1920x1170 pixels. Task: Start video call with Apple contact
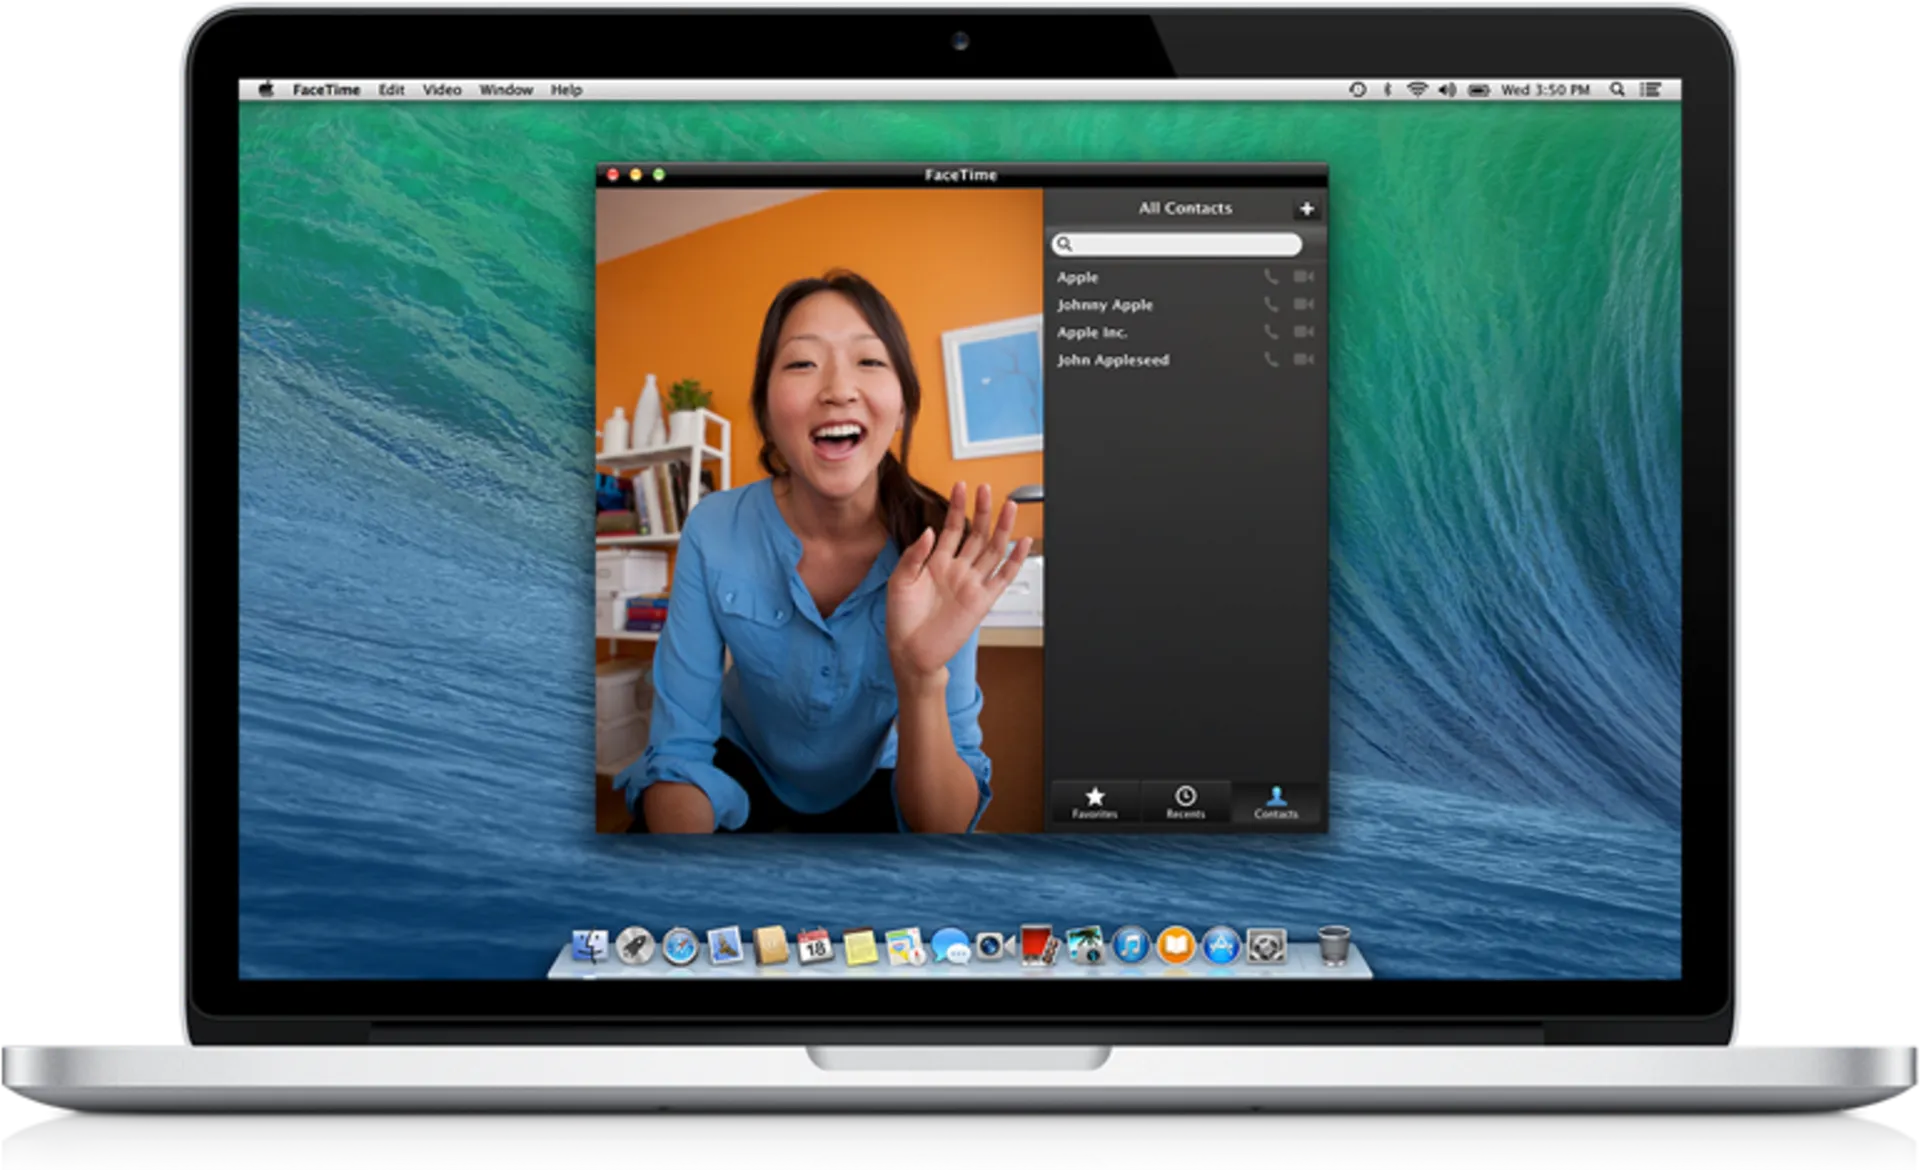coord(1303,277)
